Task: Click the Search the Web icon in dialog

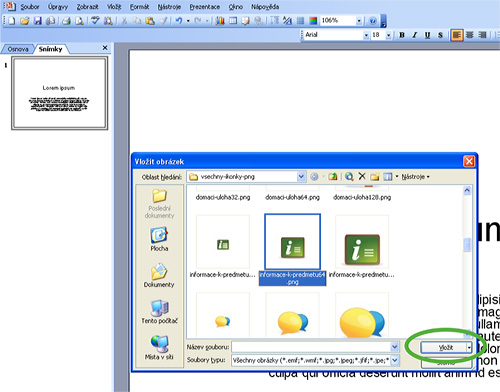Action: pyautogui.click(x=349, y=176)
